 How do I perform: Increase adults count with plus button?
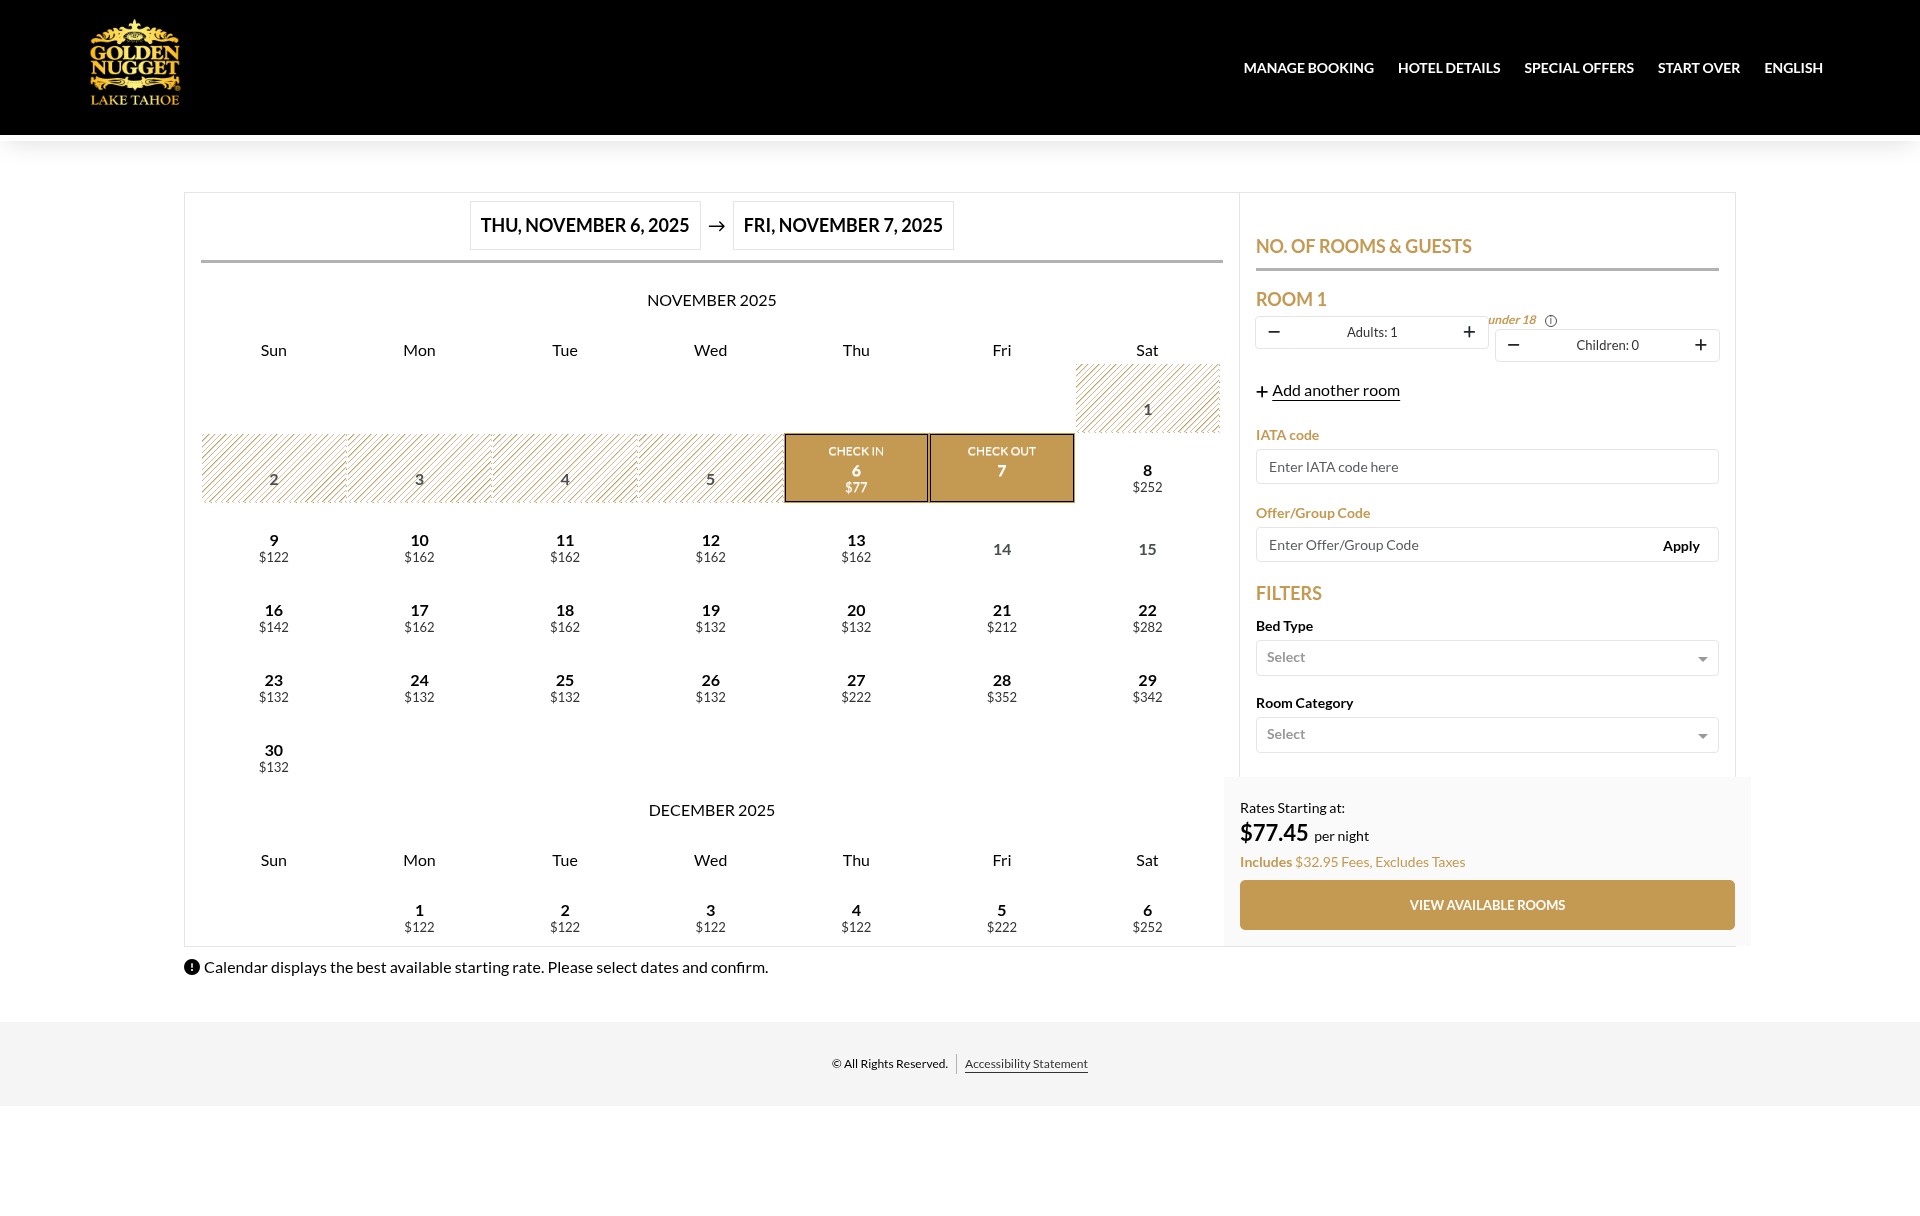[x=1469, y=332]
